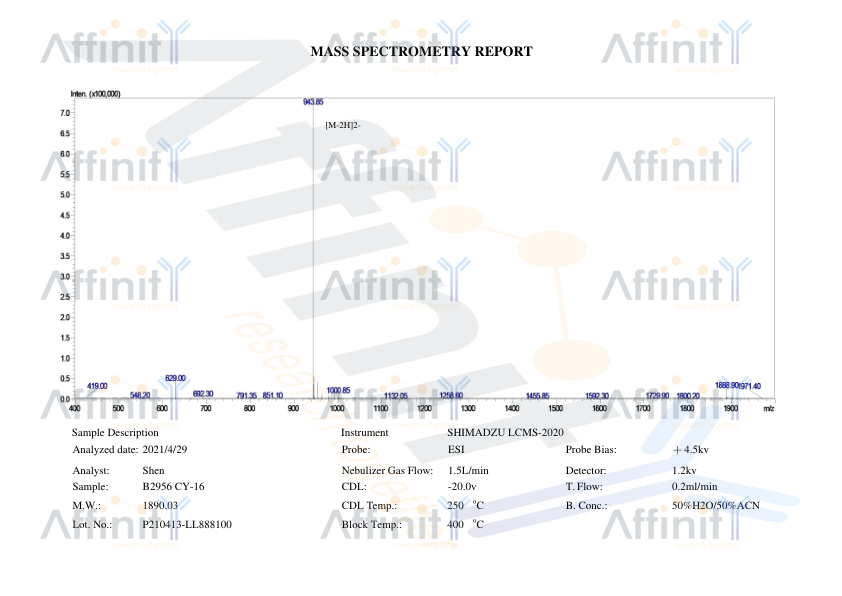Select the MASS SPECTROMETRY REPORT title

click(x=422, y=52)
